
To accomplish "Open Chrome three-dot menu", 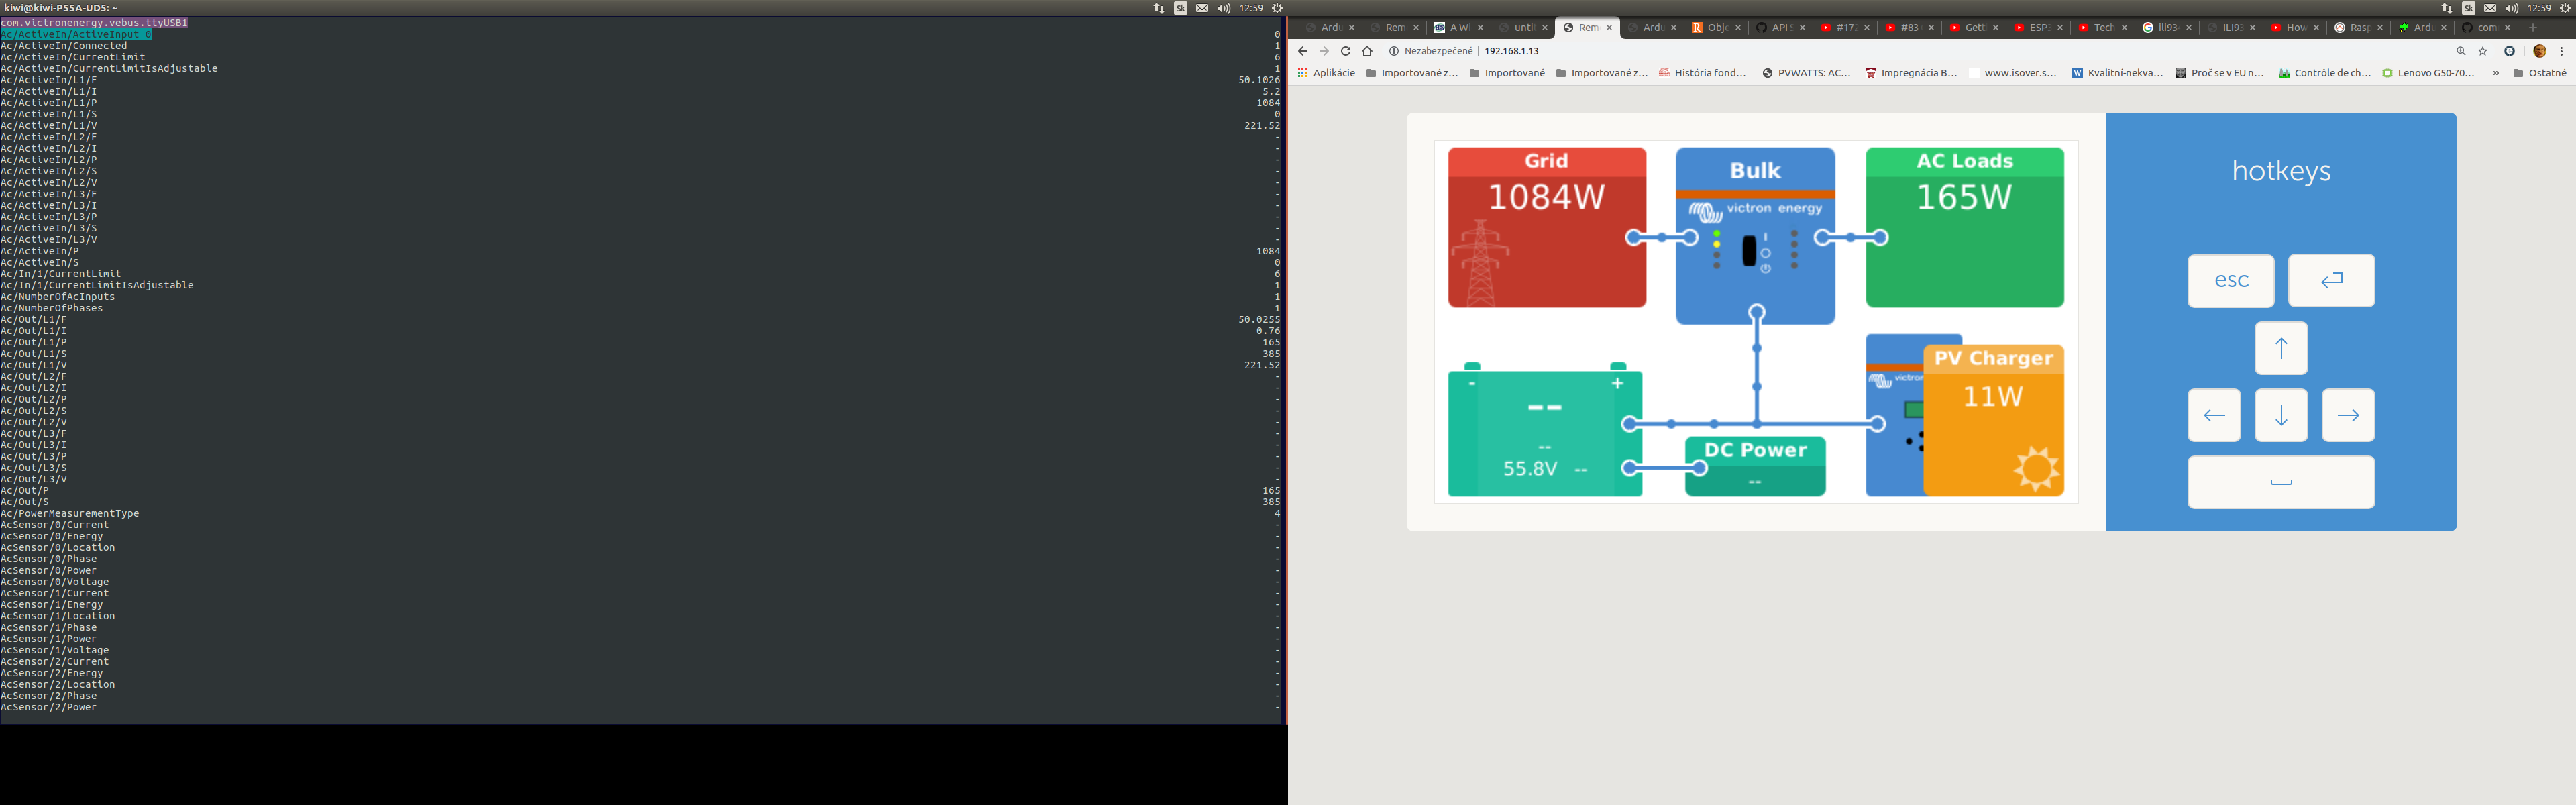I will (x=2561, y=51).
